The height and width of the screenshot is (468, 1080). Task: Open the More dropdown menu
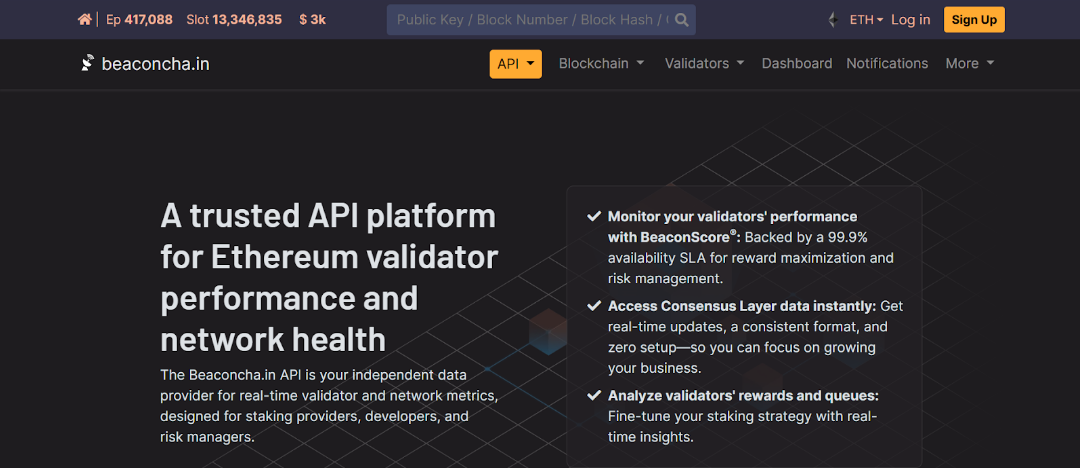pyautogui.click(x=969, y=63)
